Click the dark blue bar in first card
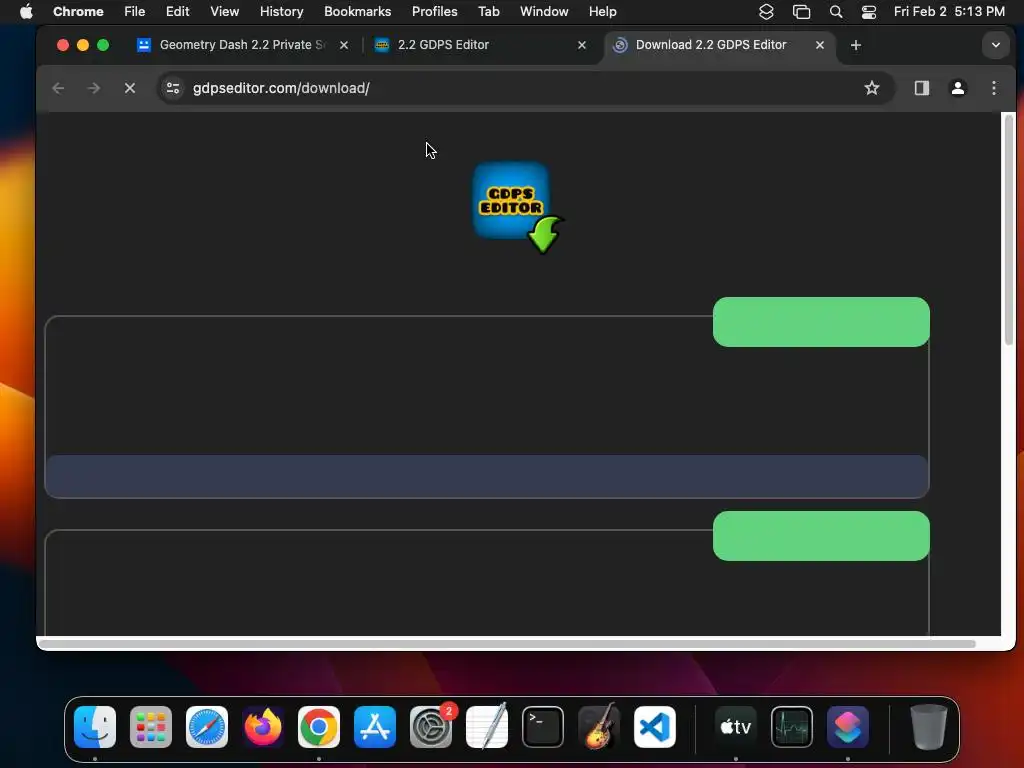Viewport: 1024px width, 768px height. pos(487,476)
